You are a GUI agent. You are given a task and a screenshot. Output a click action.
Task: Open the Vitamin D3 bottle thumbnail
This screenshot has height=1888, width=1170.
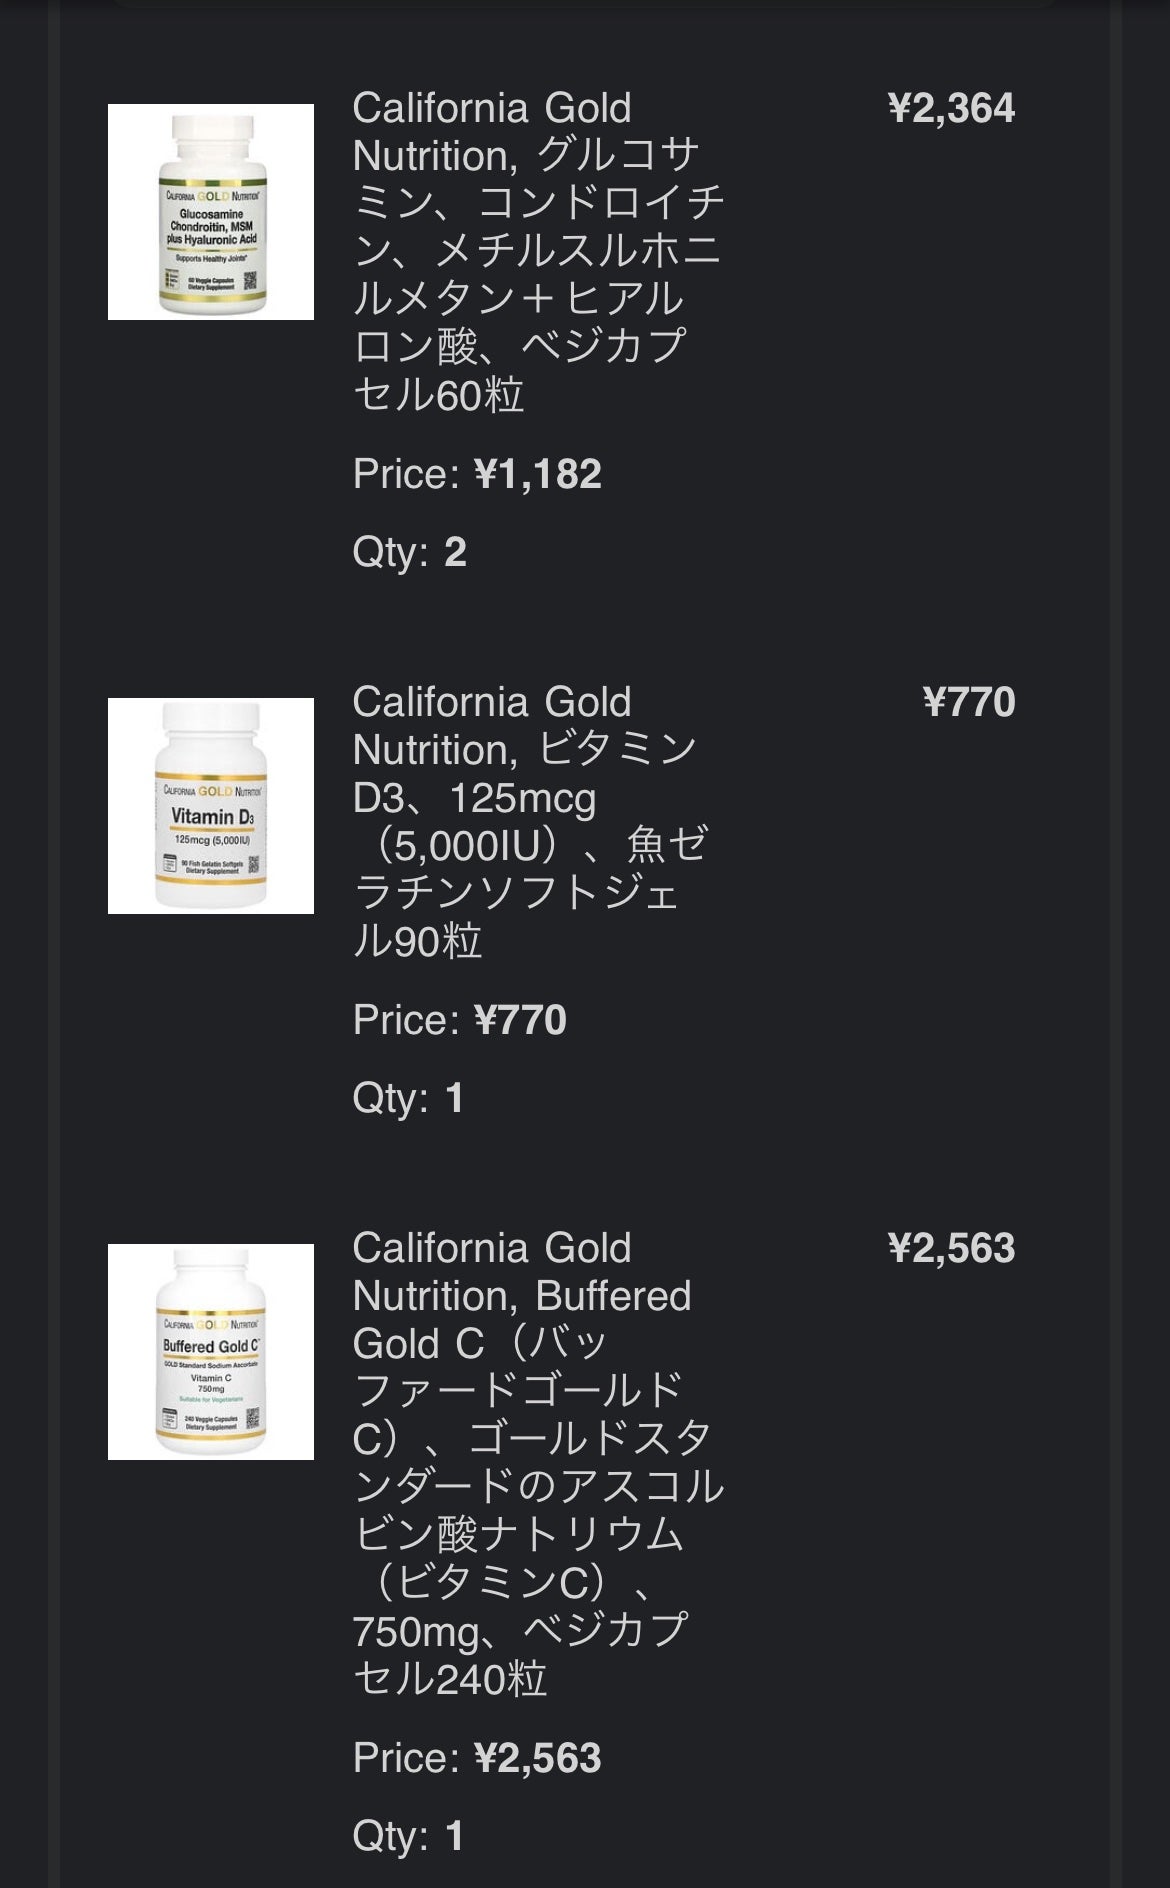tap(210, 806)
